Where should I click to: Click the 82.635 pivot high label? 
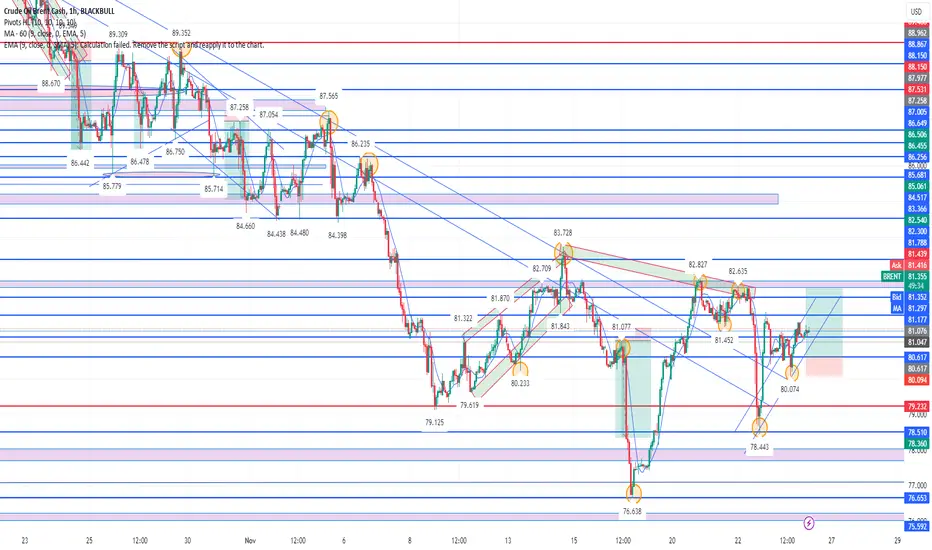click(x=738, y=271)
